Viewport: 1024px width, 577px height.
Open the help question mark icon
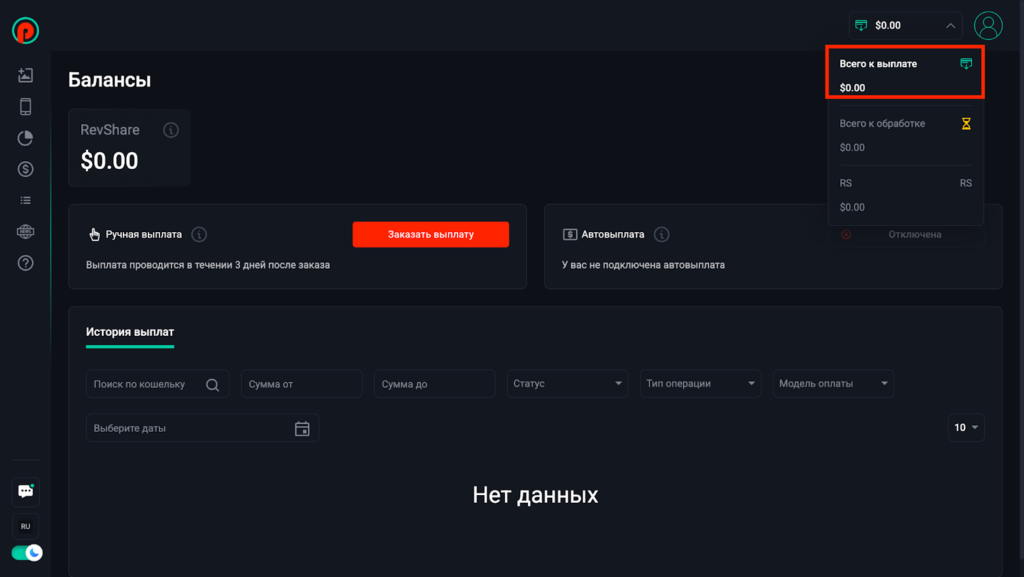click(25, 263)
